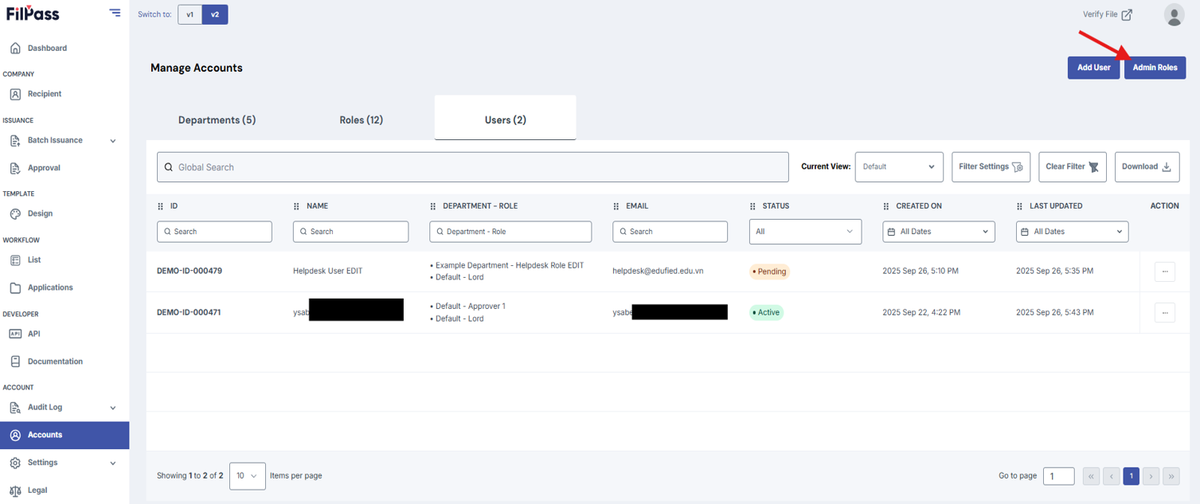Open the user profile avatar
Image resolution: width=1200 pixels, height=504 pixels.
[x=1175, y=14]
